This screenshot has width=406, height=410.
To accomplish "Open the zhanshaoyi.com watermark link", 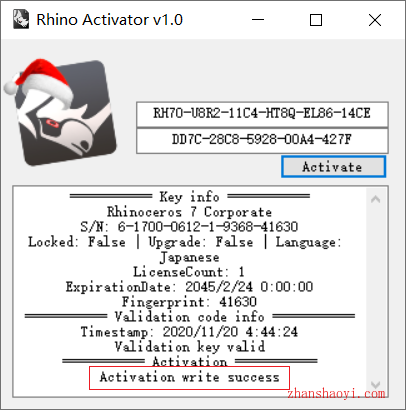I will pyautogui.click(x=336, y=394).
